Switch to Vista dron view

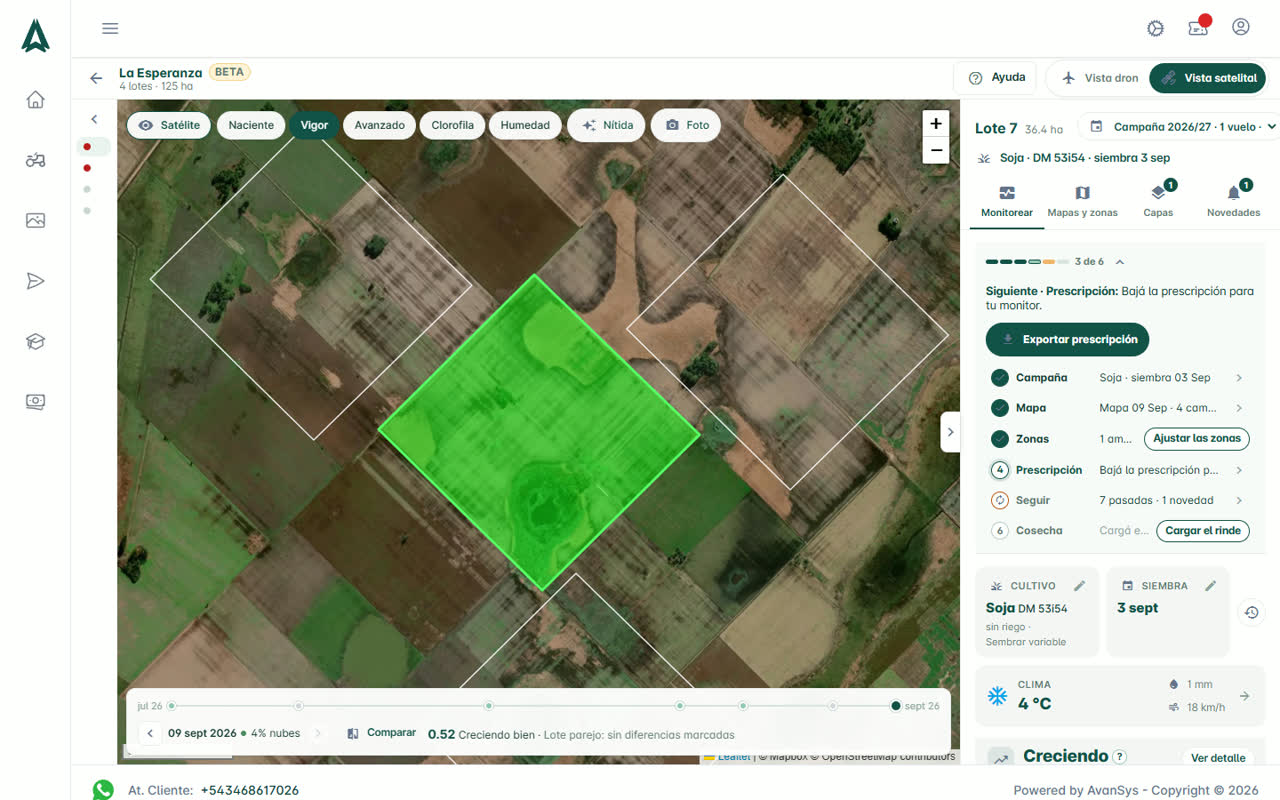coord(1100,78)
